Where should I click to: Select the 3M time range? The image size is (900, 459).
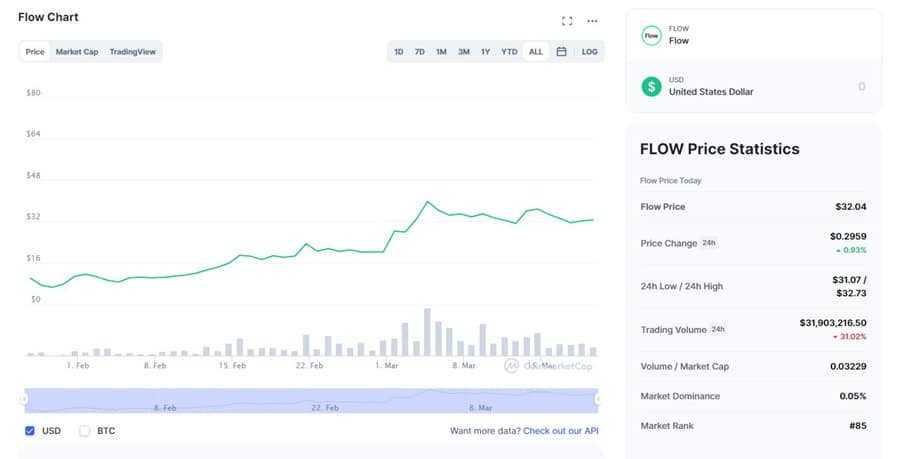(x=464, y=51)
